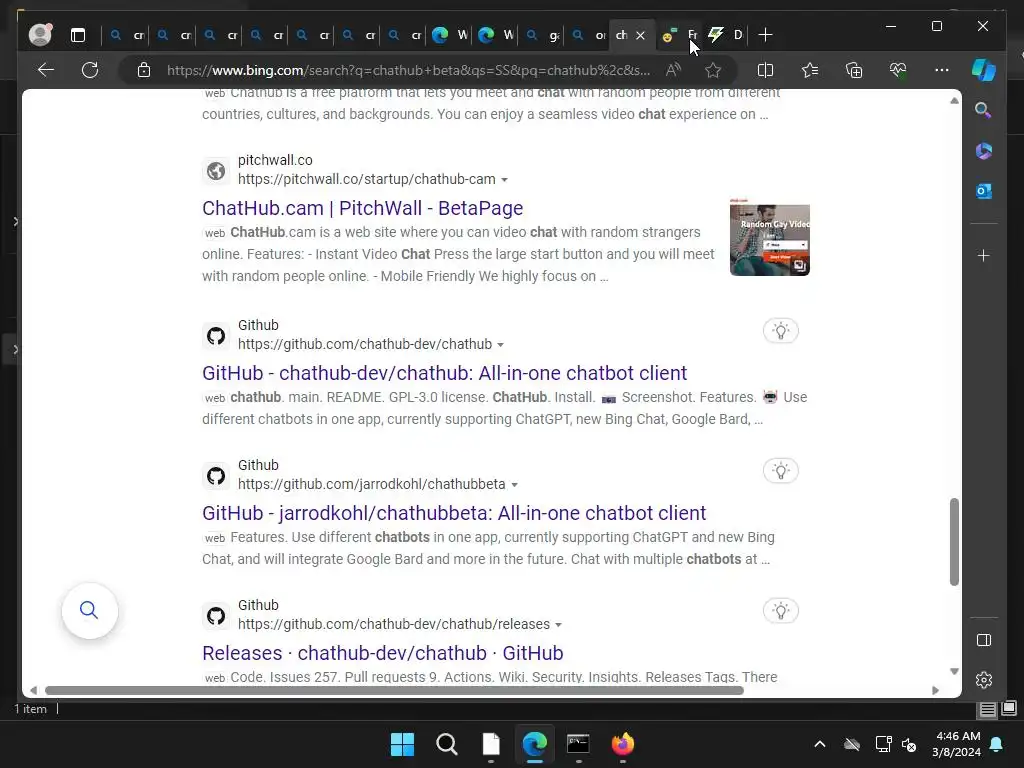Click the sidebar Search icon

(x=984, y=110)
